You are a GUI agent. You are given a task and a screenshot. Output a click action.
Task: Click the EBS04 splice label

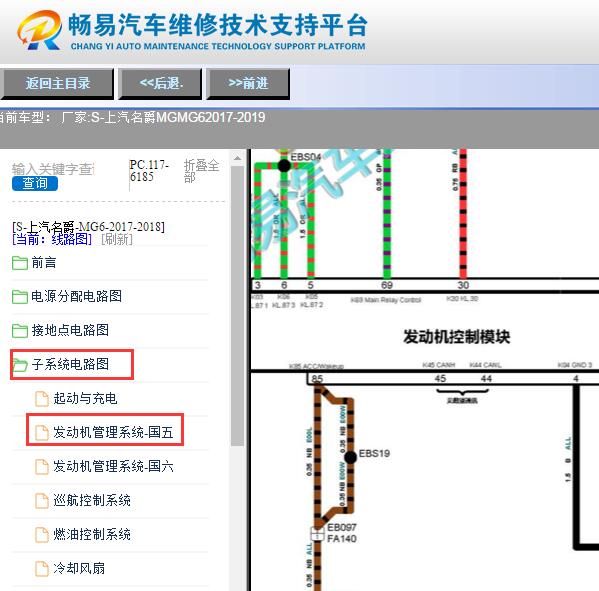click(x=306, y=157)
